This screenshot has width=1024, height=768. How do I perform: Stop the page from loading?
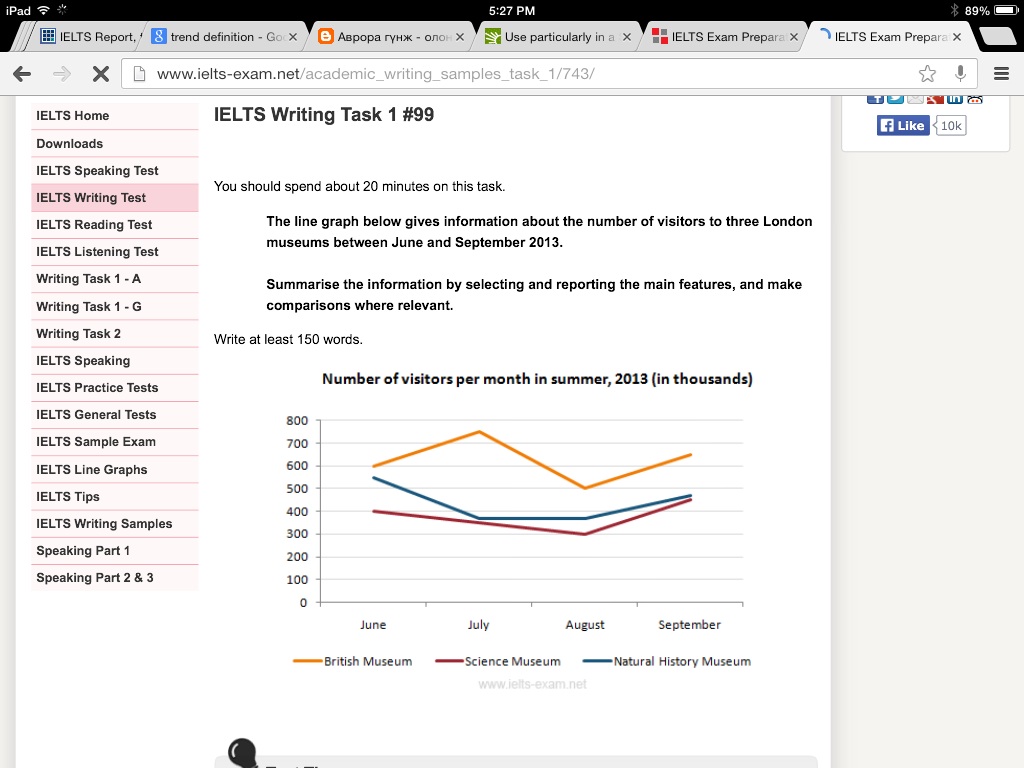tap(101, 74)
